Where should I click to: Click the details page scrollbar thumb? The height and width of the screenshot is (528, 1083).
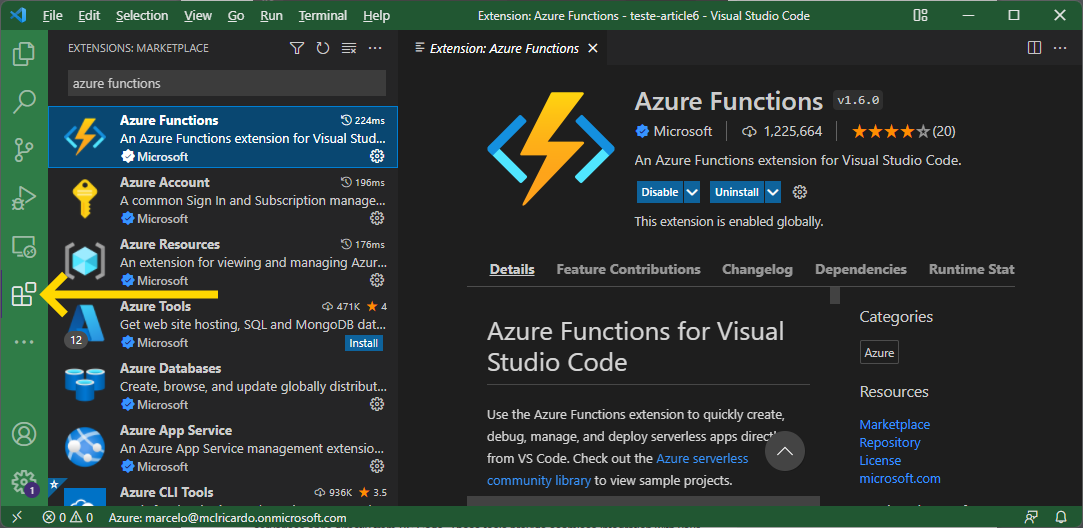834,295
